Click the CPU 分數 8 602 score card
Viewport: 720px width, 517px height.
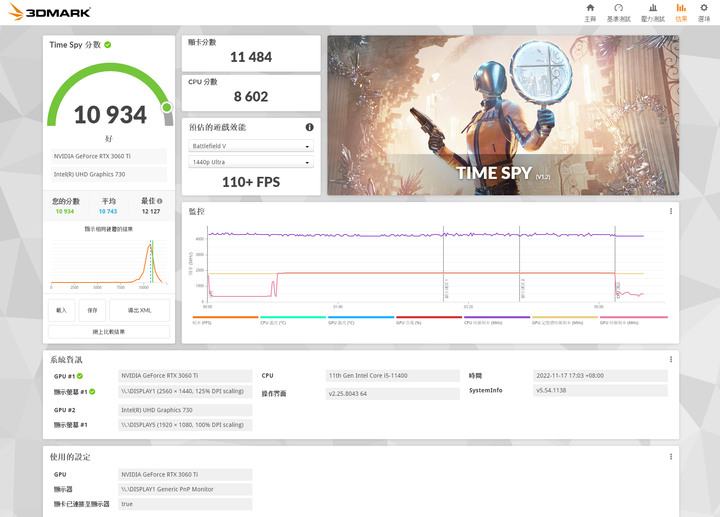pos(251,93)
